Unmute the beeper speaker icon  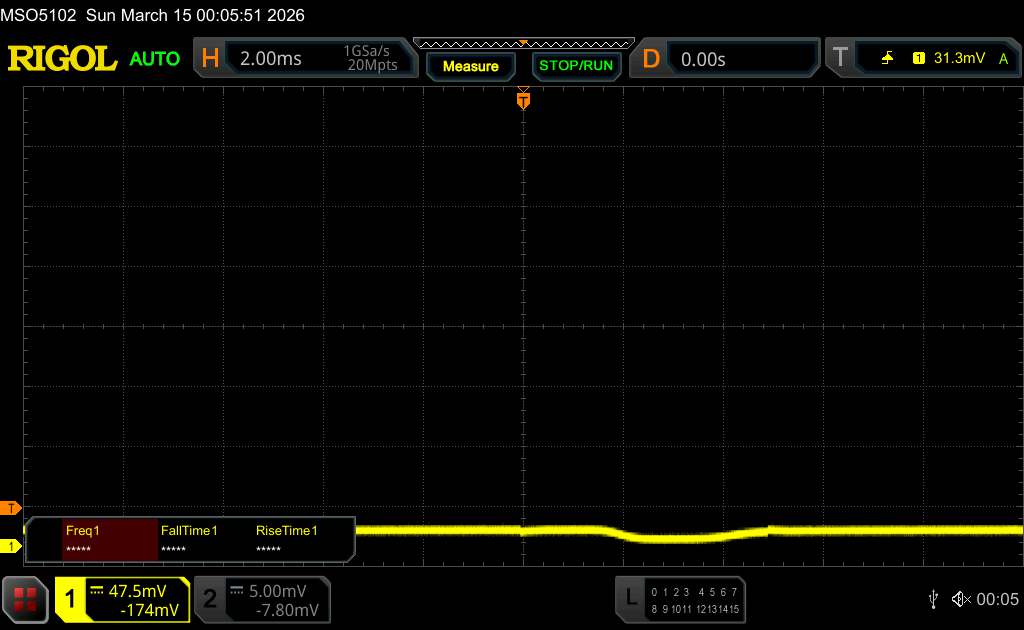(x=960, y=599)
